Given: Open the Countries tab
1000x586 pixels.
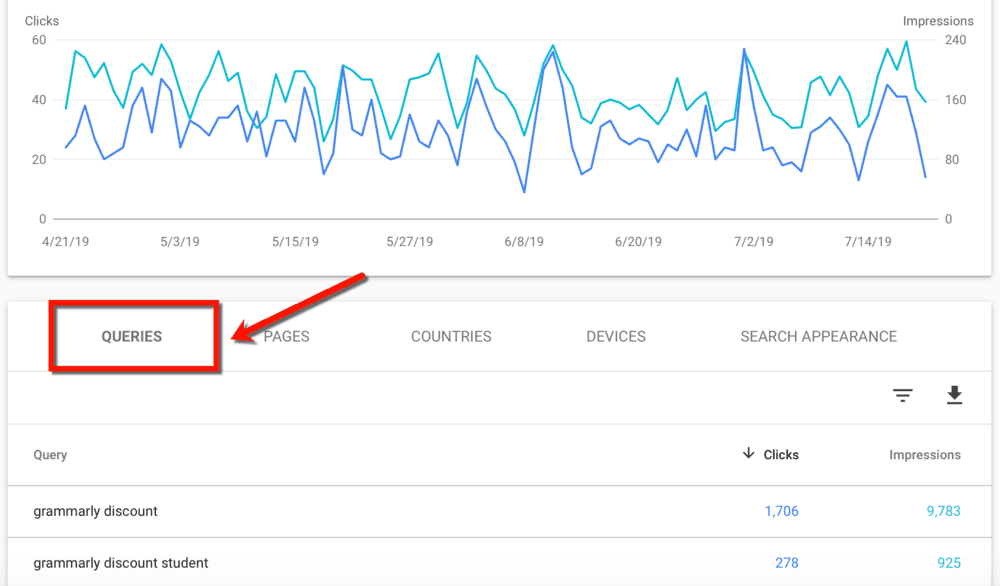Looking at the screenshot, I should (x=451, y=336).
